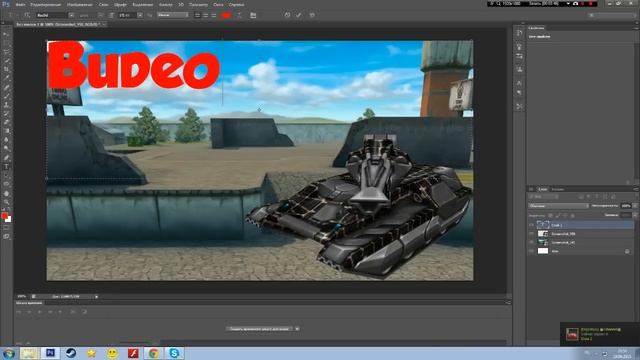Open the Character and Paragraph panel icon
640x360 pixels.
pos(253,15)
